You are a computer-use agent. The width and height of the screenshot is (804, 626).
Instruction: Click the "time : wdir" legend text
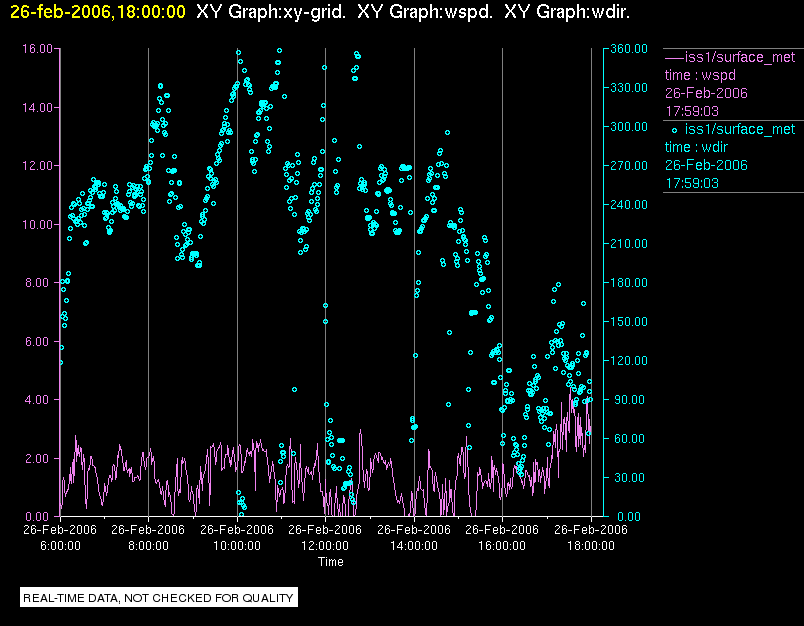[x=697, y=147]
